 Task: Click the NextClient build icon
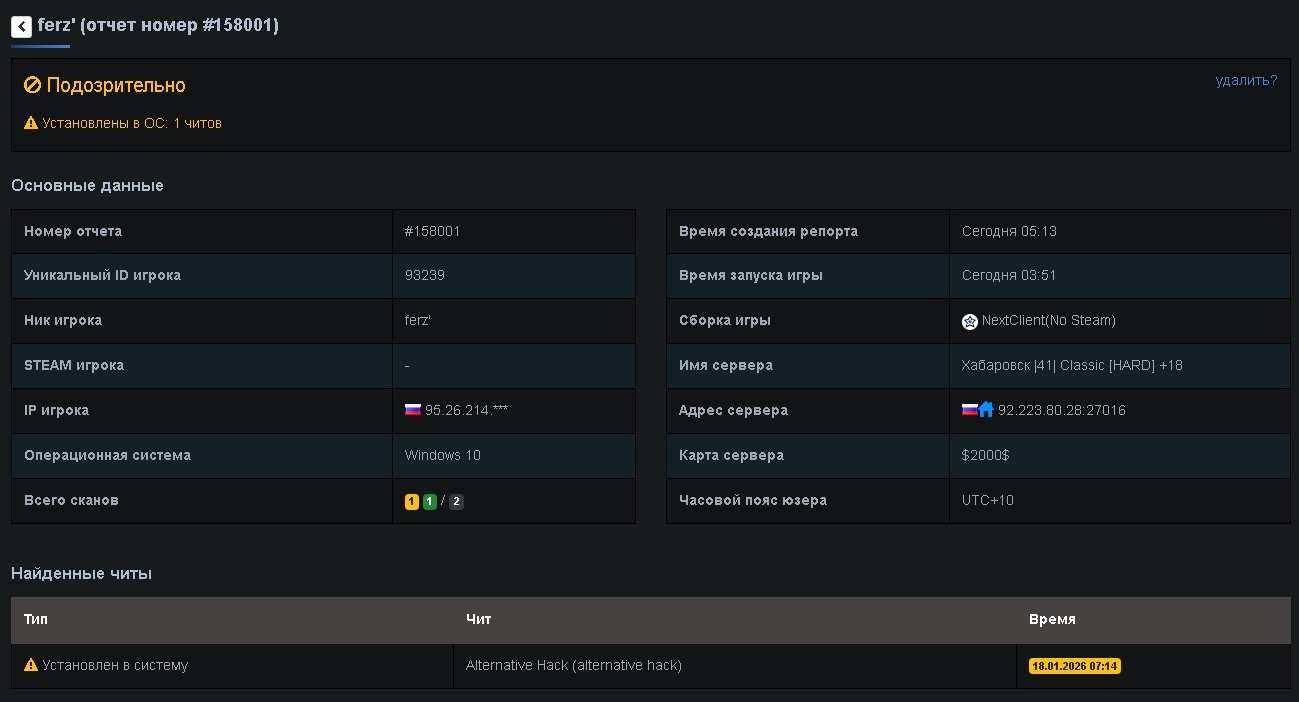[x=969, y=321]
